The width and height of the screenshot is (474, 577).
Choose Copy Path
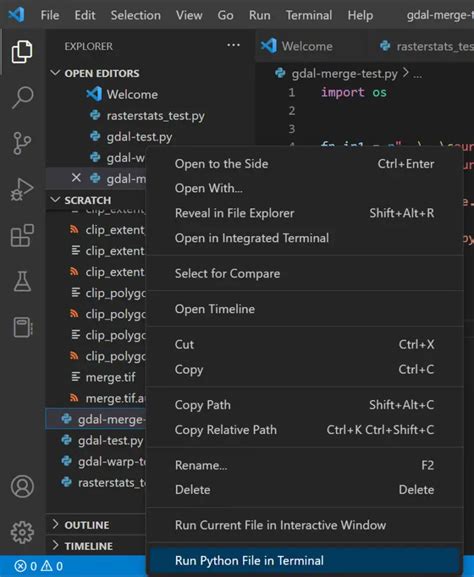(x=304, y=405)
